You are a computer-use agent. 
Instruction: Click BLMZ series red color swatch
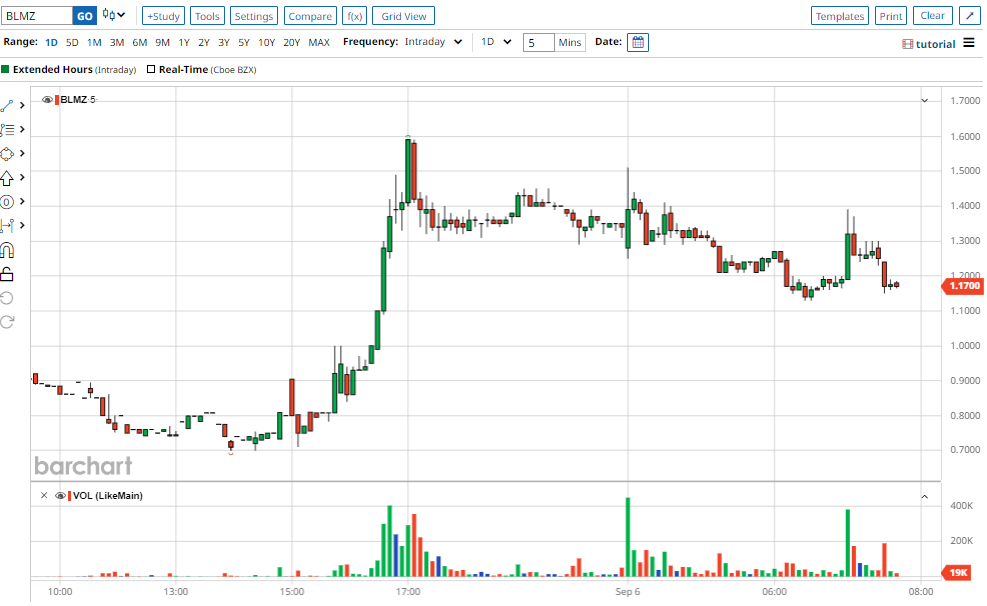point(57,99)
